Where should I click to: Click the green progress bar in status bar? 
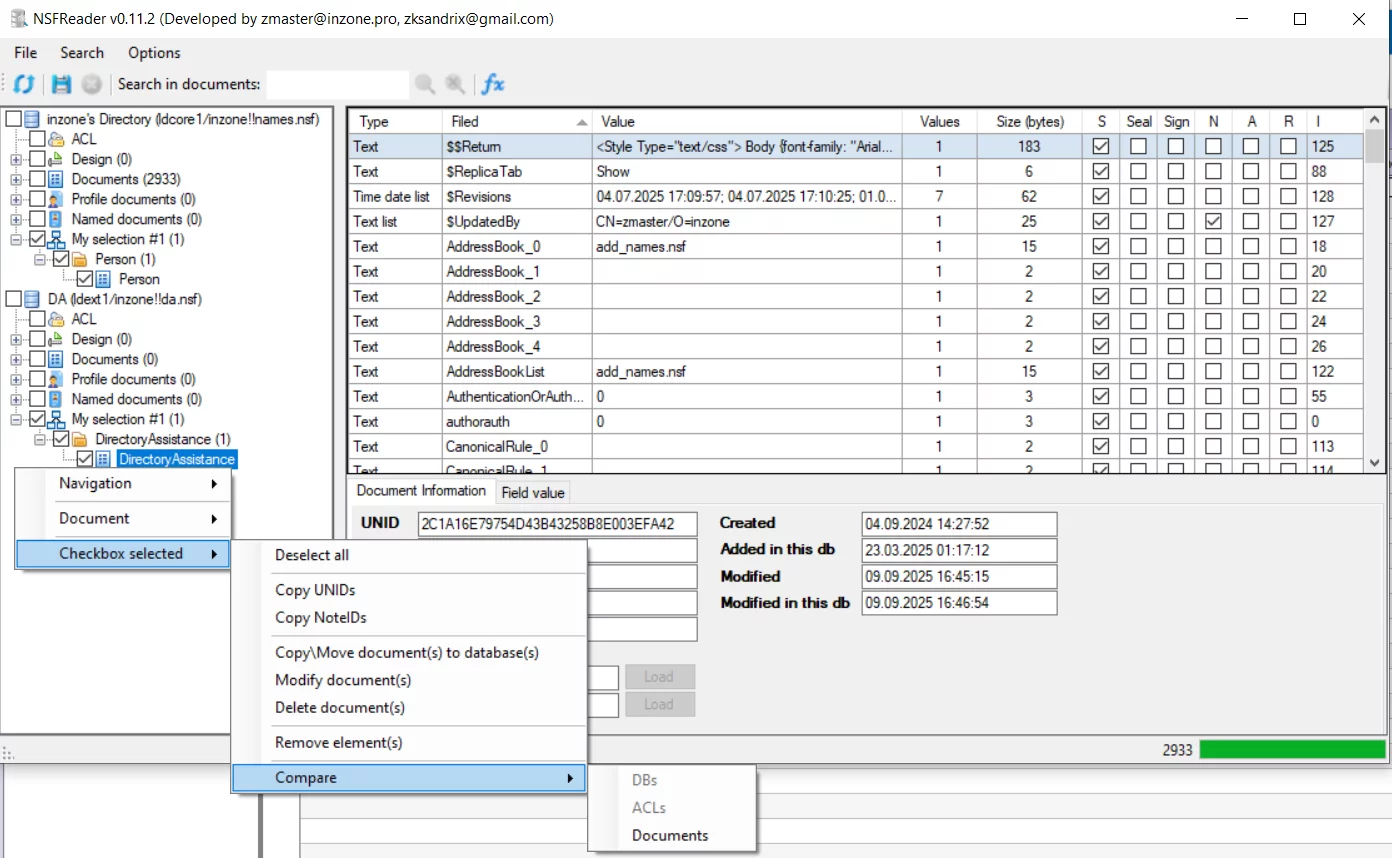[x=1292, y=749]
